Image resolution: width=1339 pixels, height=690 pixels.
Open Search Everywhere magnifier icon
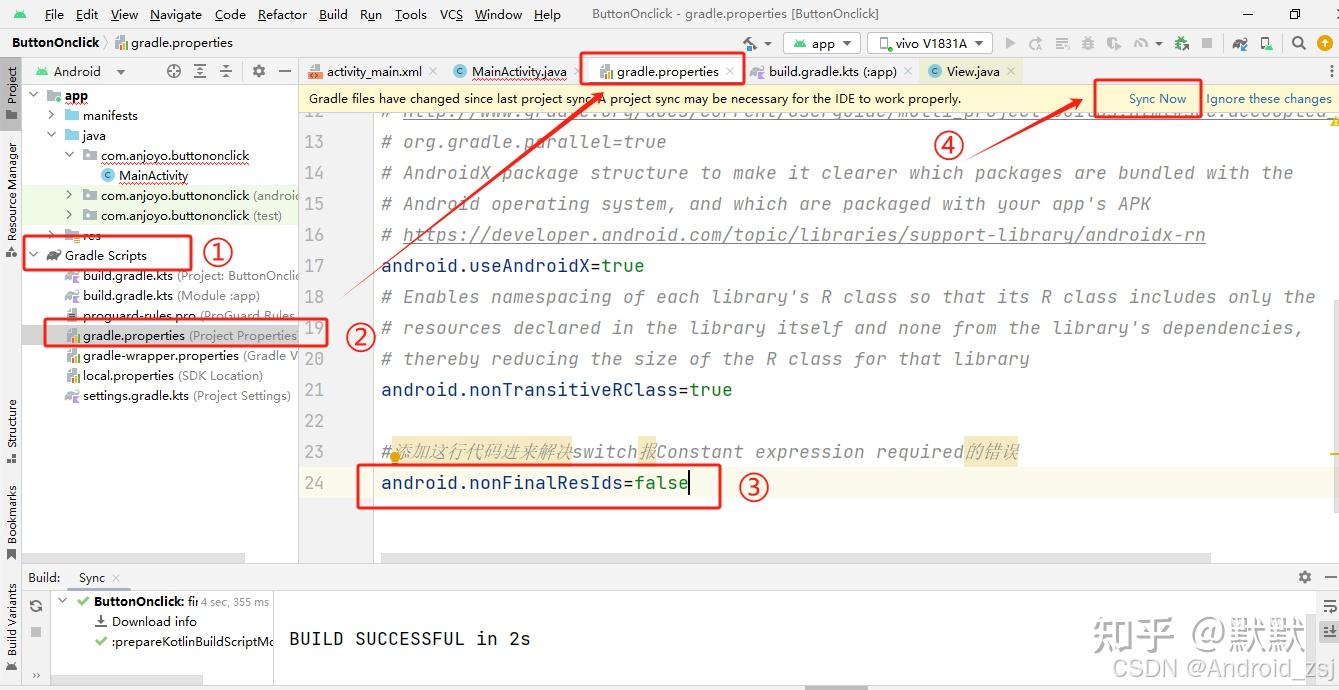[1297, 43]
